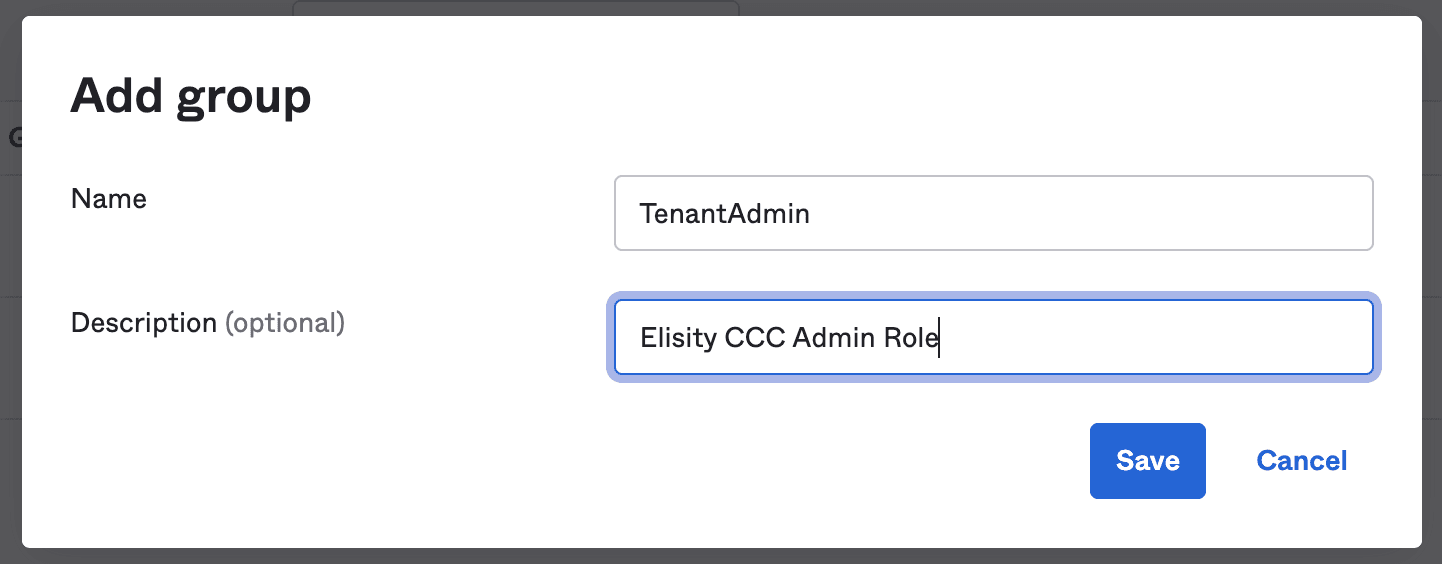1442x564 pixels.
Task: Cancel the Add group dialog
Action: coord(1301,461)
